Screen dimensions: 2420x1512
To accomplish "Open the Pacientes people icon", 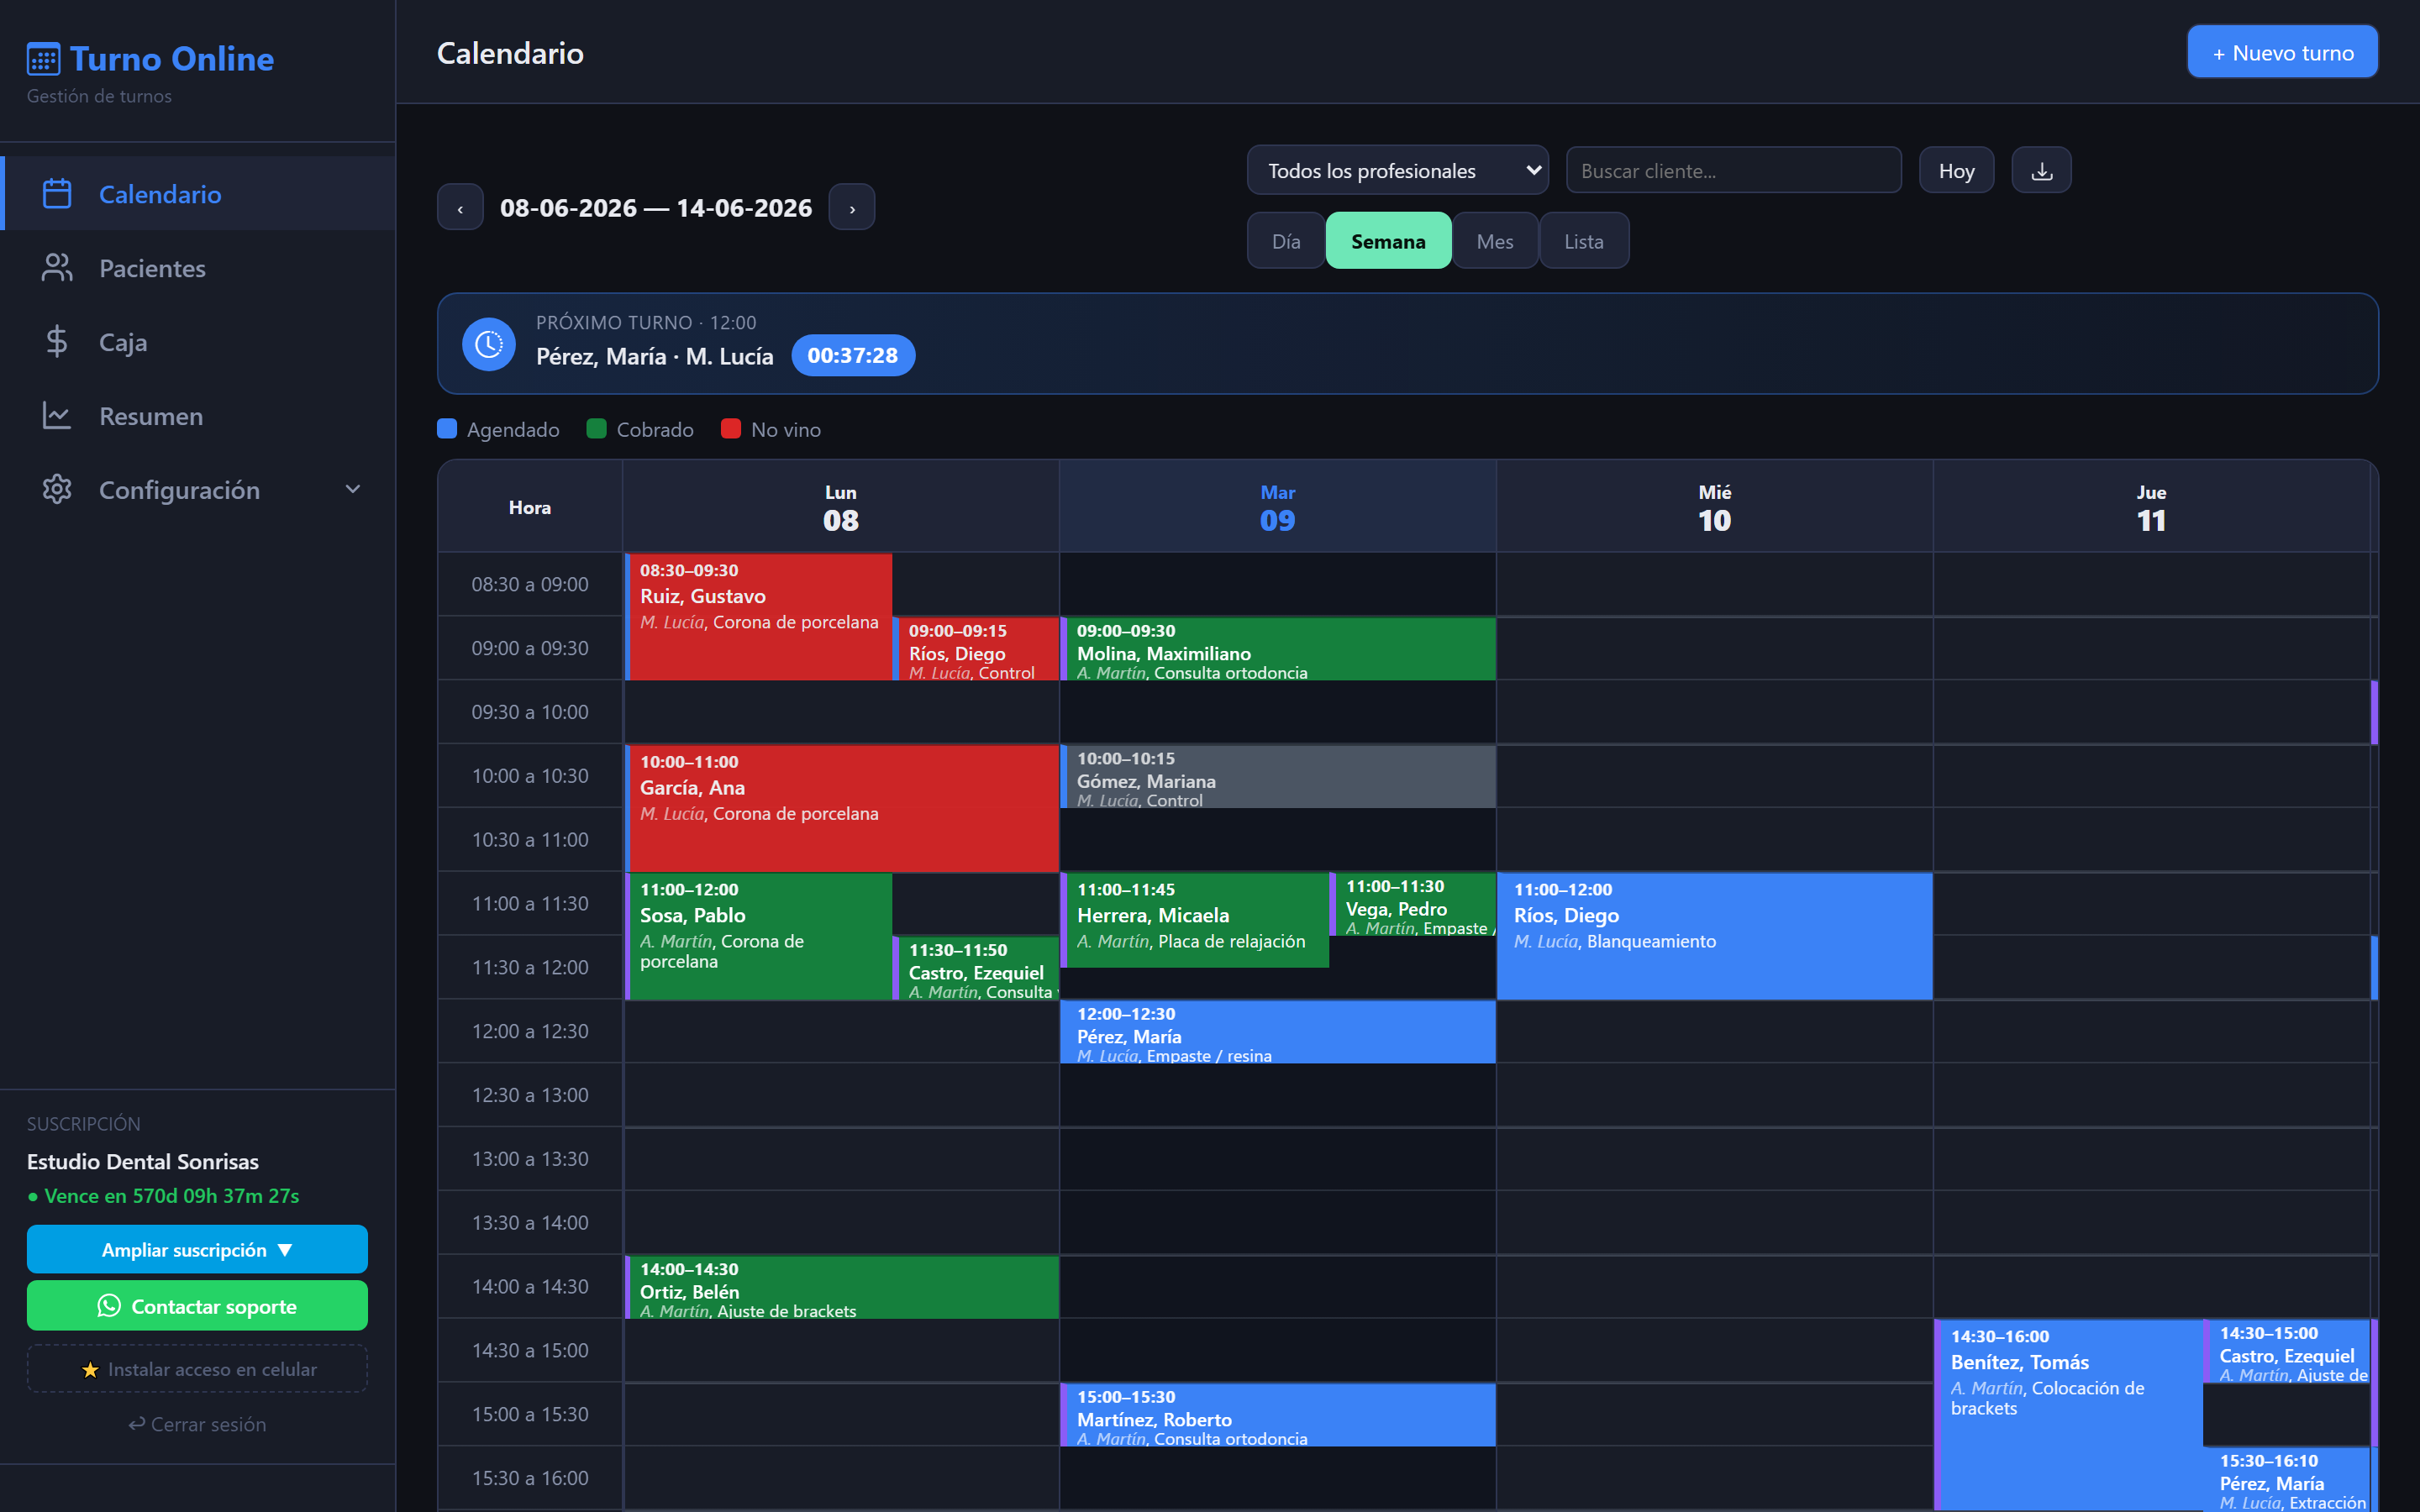I will pos(57,268).
